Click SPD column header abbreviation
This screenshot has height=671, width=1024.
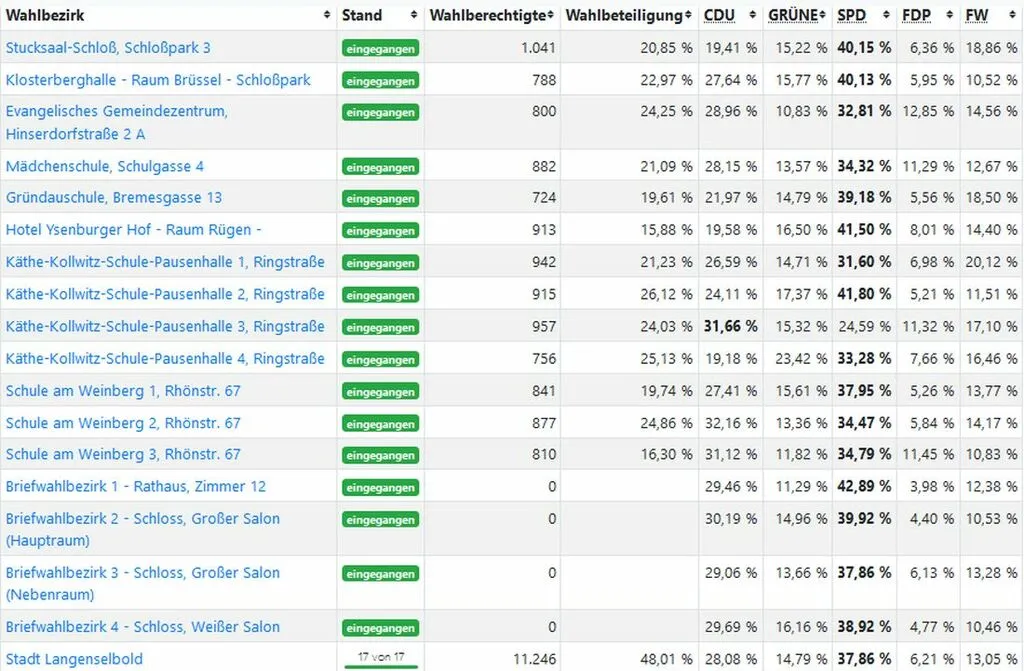(852, 15)
